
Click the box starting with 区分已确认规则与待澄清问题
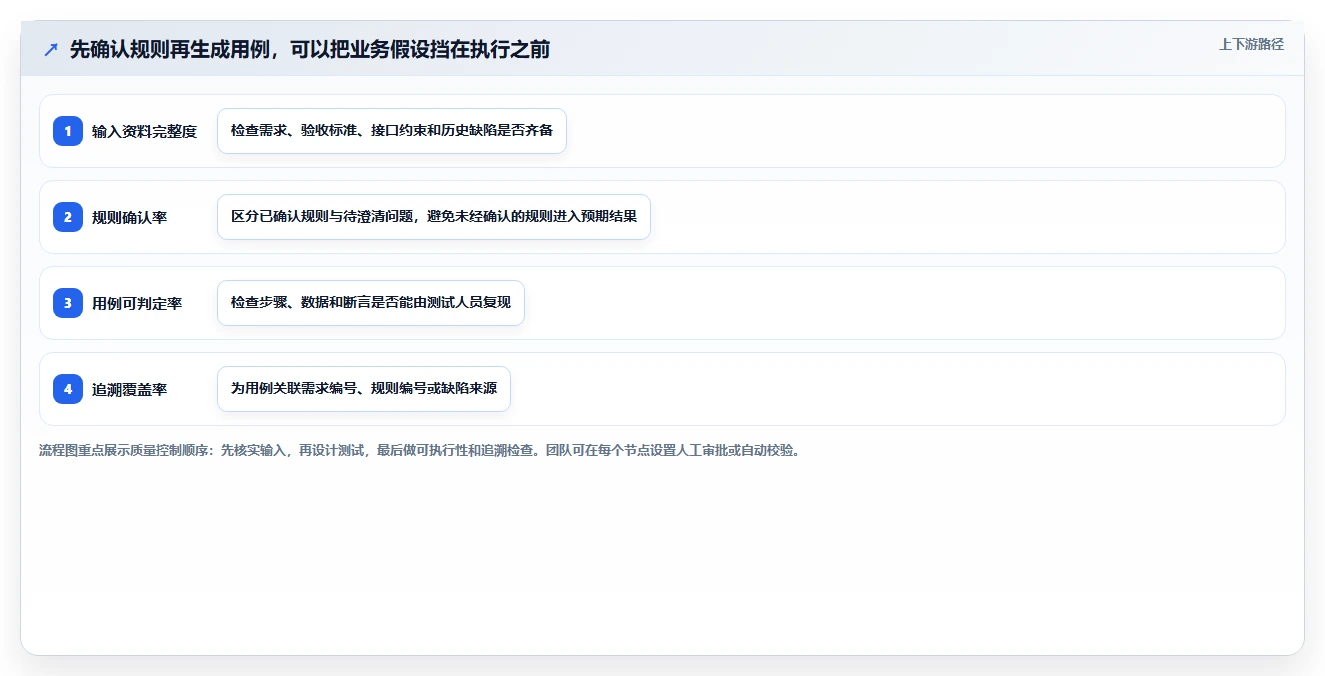pos(434,217)
